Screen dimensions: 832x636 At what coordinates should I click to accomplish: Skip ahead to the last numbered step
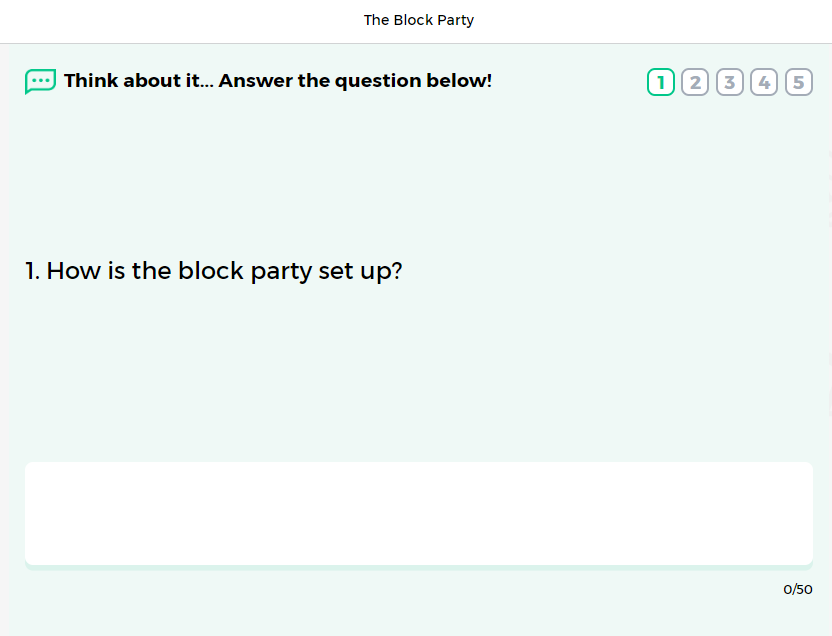pos(798,82)
